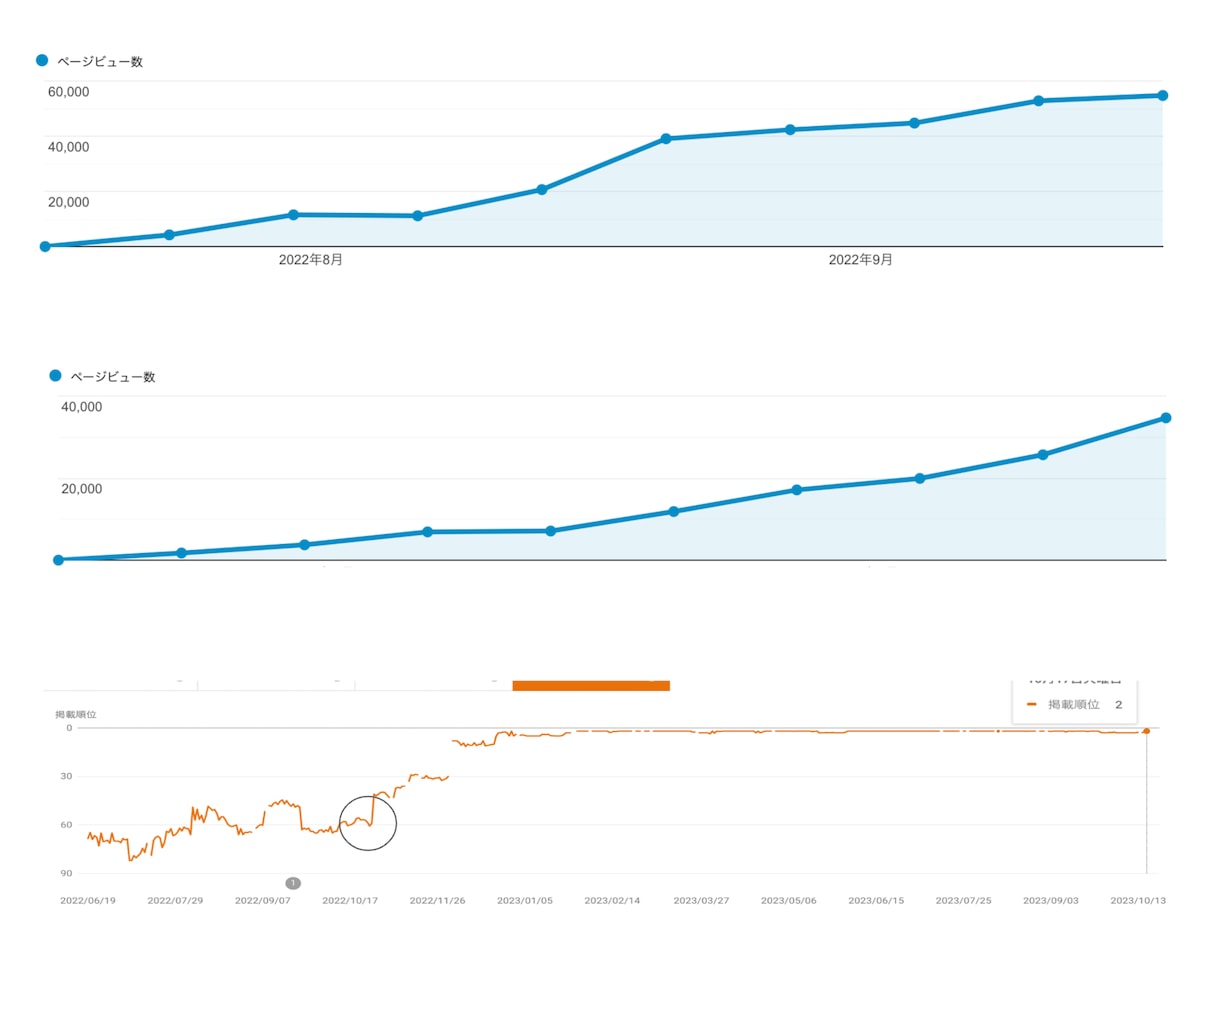
Task: Click the orange 掲載順位 tooltip legend dash
Action: pos(1031,704)
